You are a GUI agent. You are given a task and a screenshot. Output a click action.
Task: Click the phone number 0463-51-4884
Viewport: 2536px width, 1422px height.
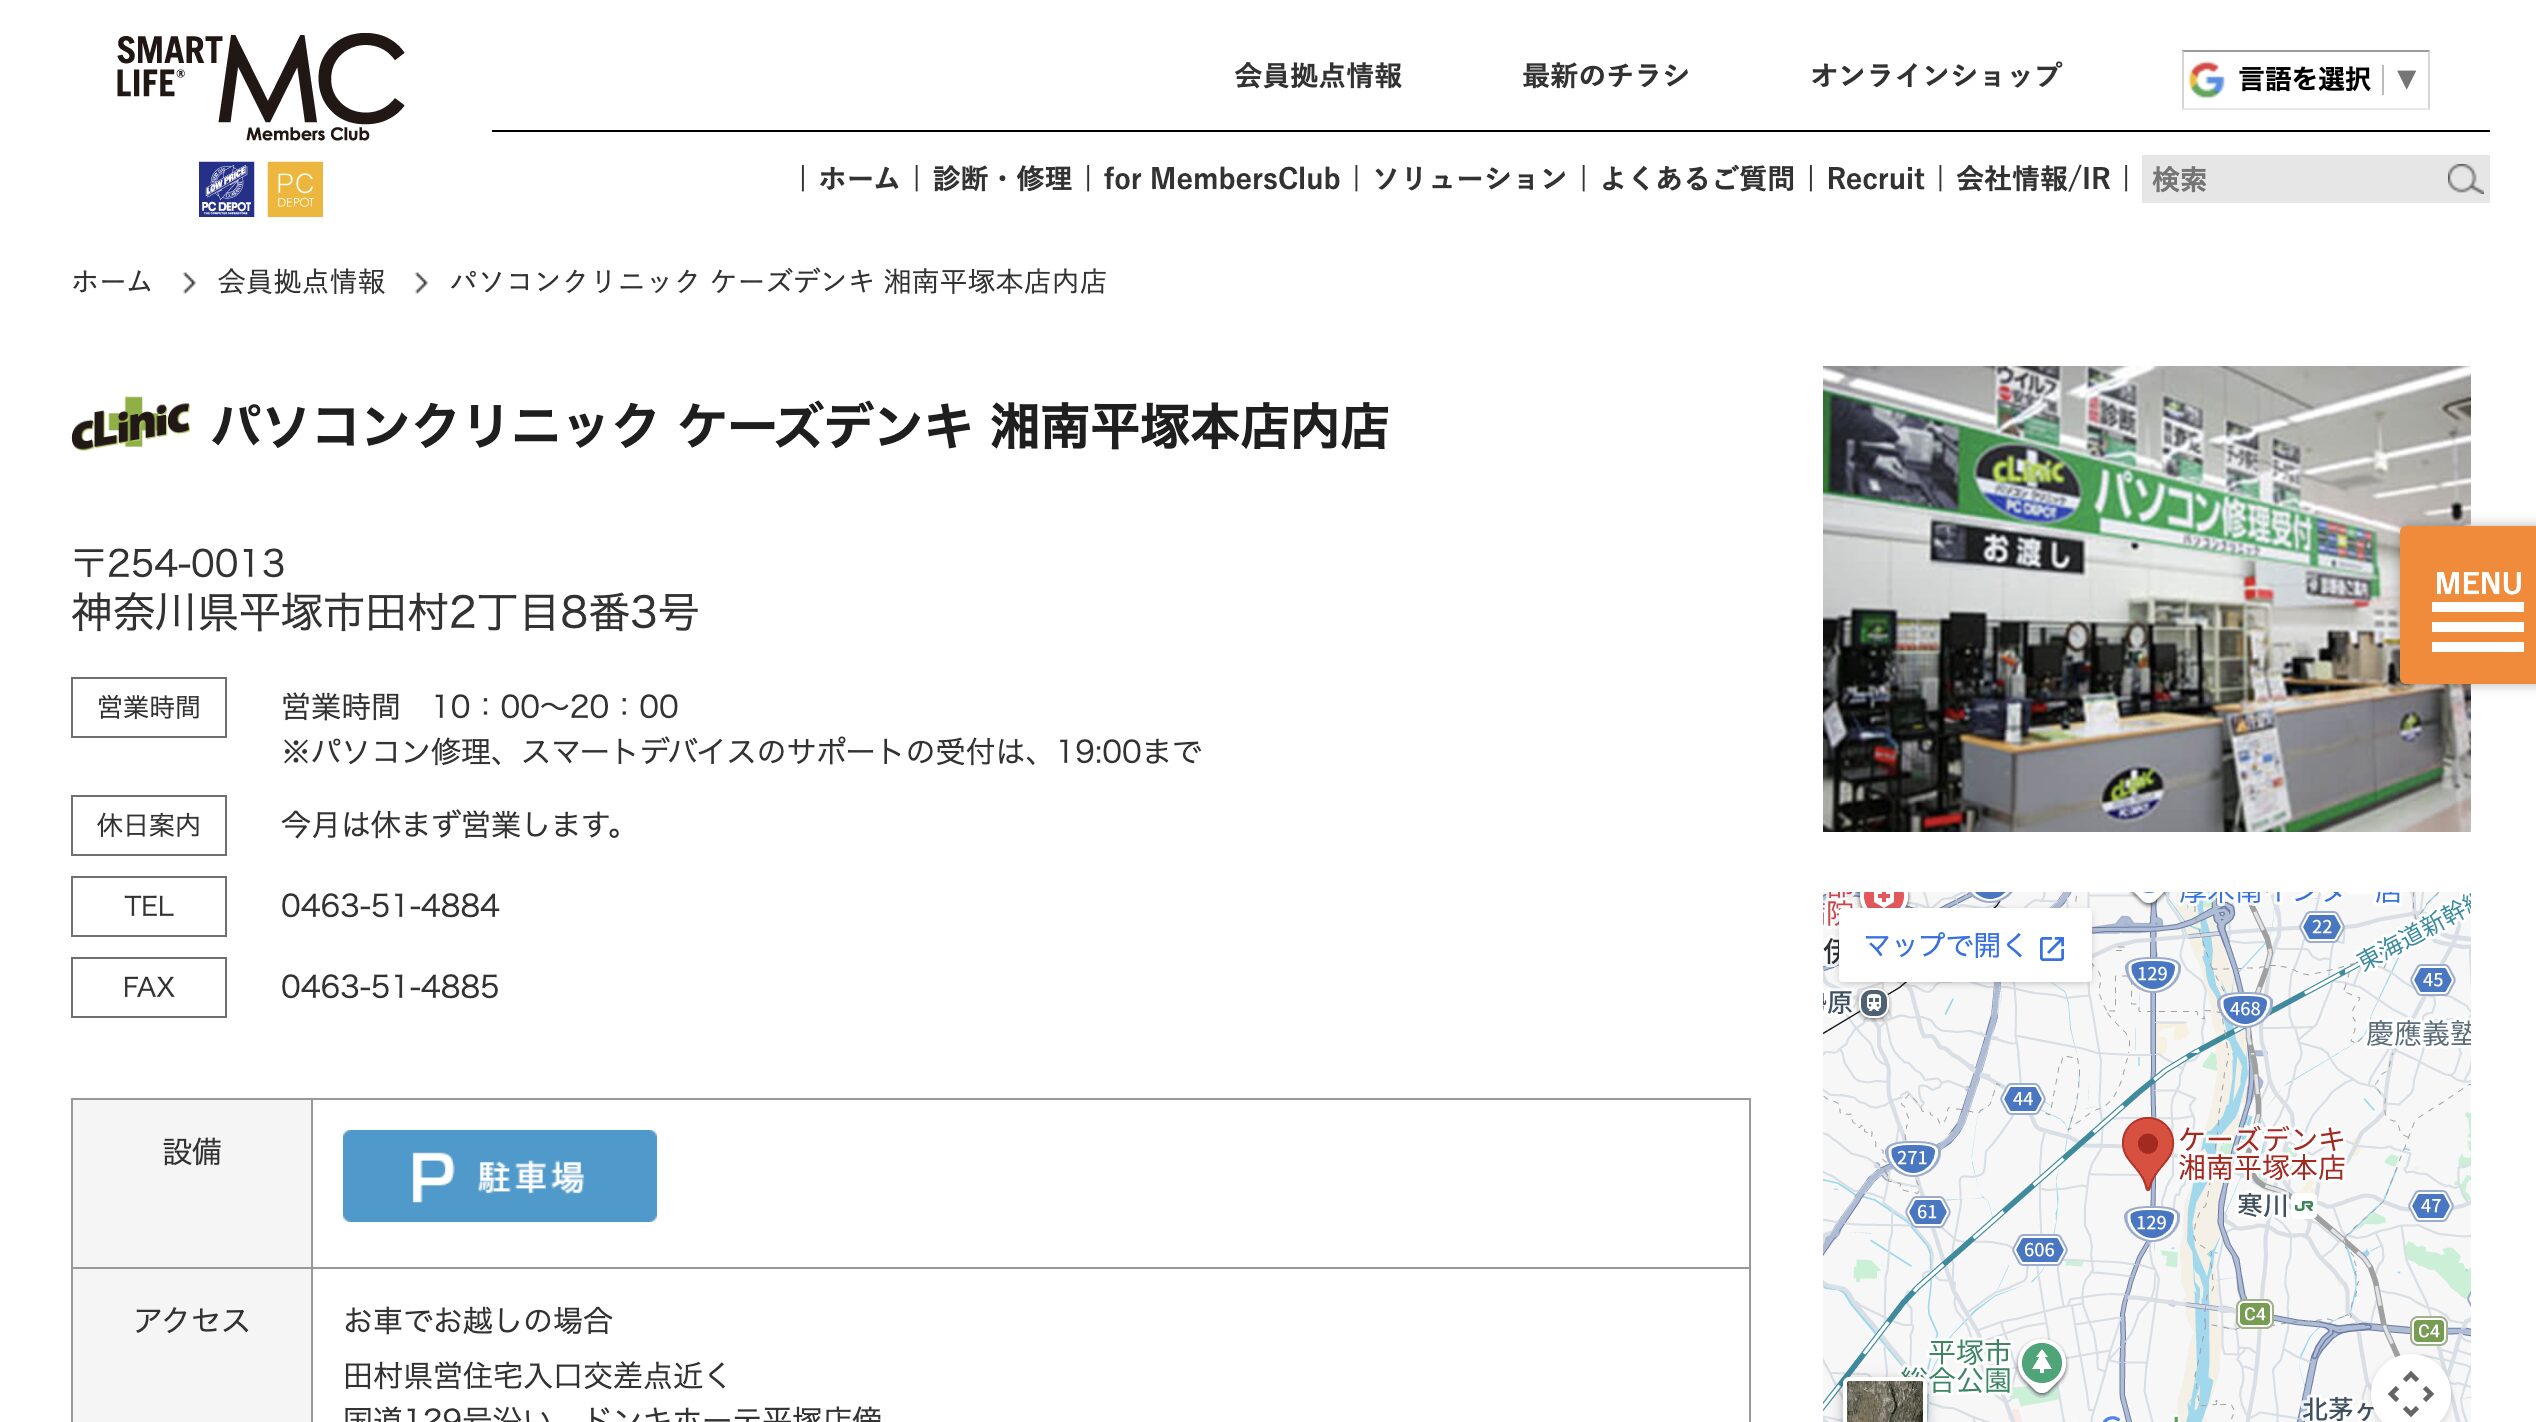tap(390, 906)
